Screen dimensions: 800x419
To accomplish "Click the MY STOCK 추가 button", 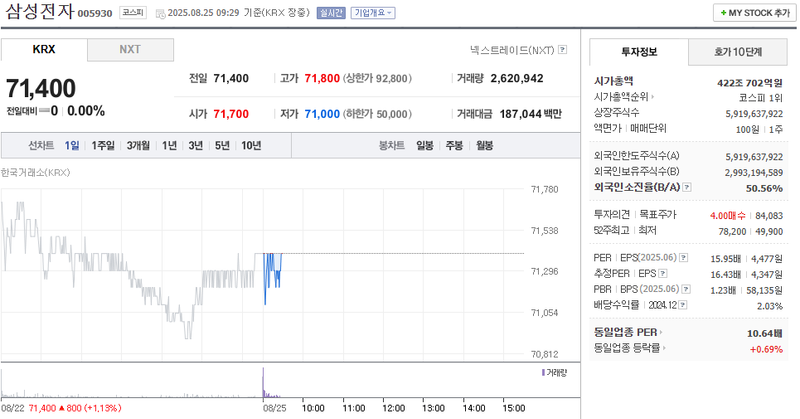I will 755,13.
